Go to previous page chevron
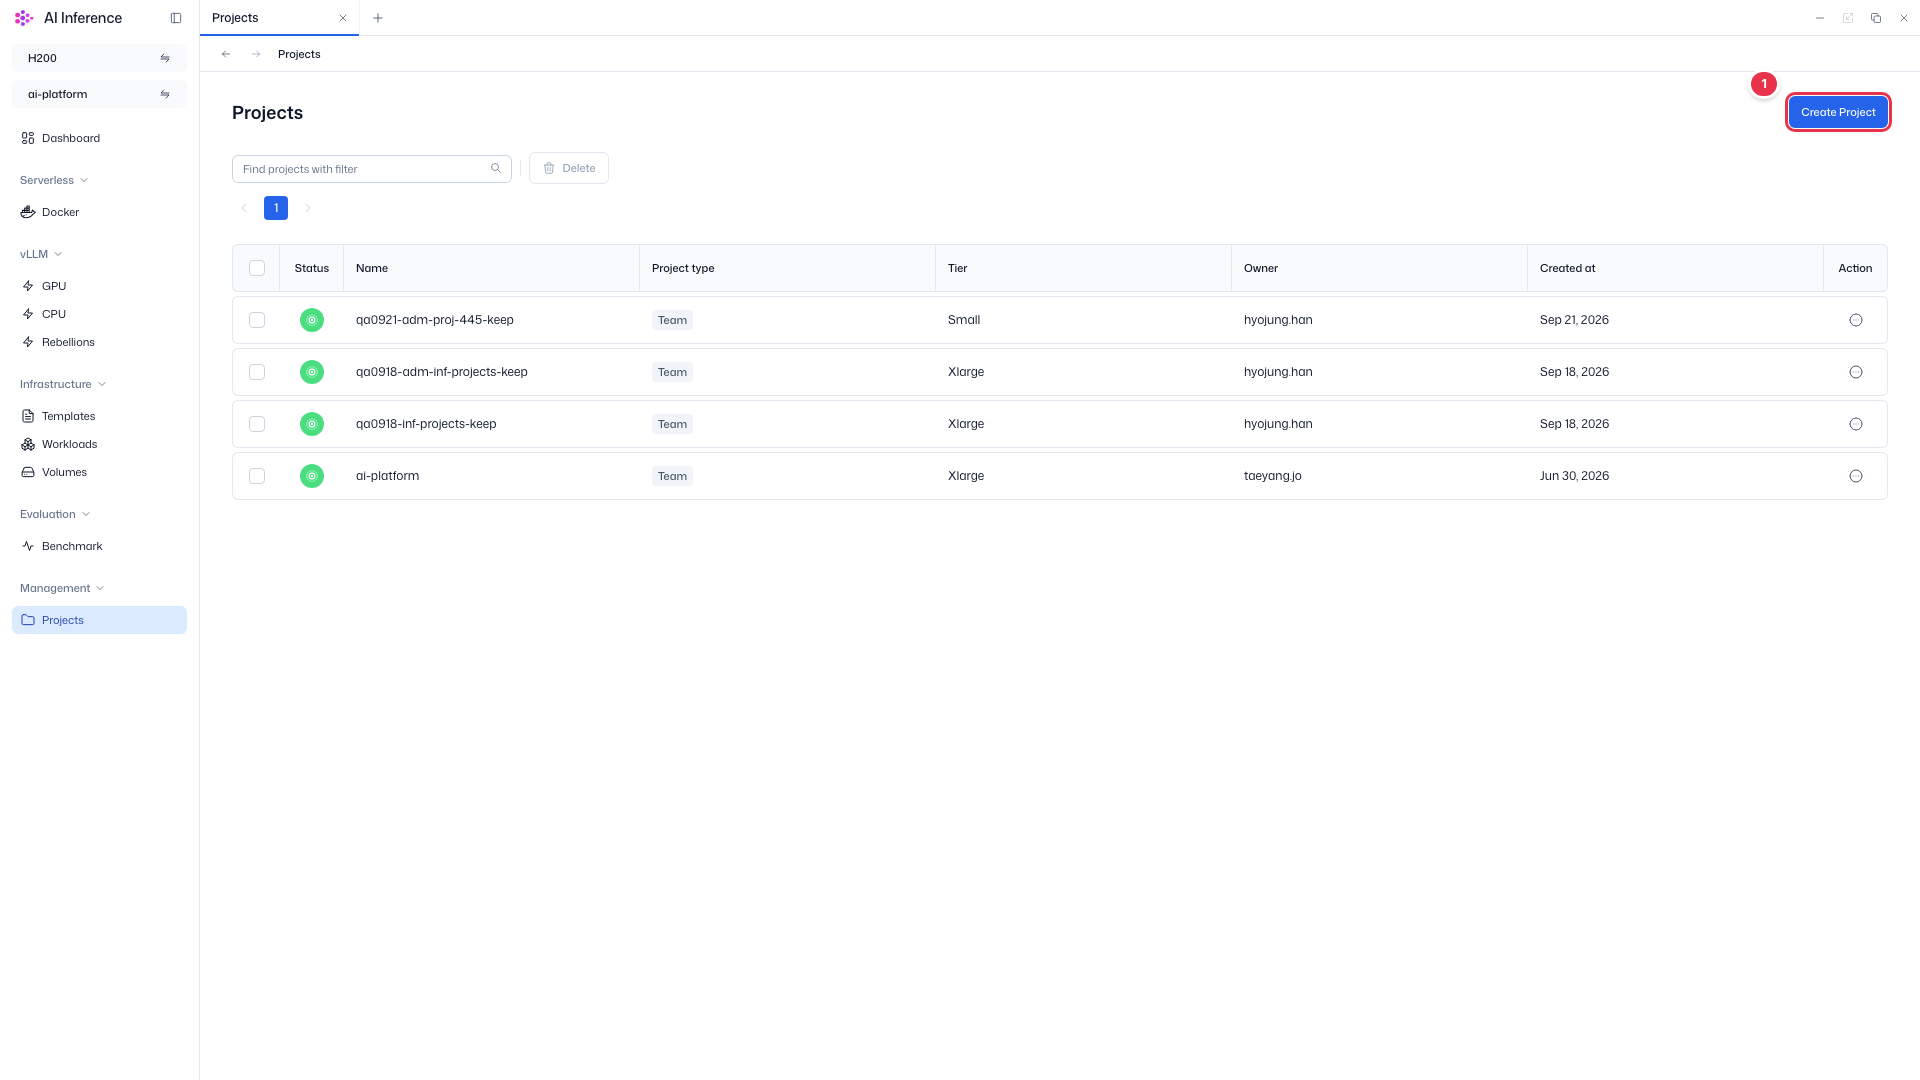1920x1080 pixels. tap(244, 208)
